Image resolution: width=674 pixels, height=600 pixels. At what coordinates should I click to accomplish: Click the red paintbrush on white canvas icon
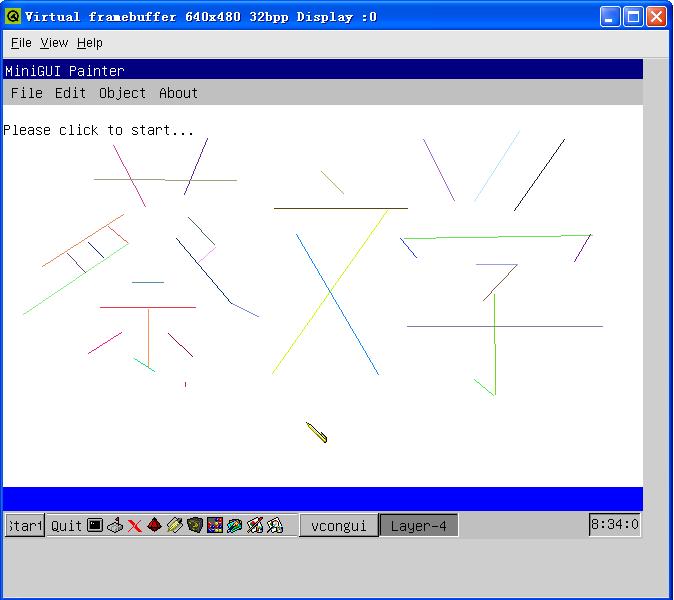click(x=254, y=525)
